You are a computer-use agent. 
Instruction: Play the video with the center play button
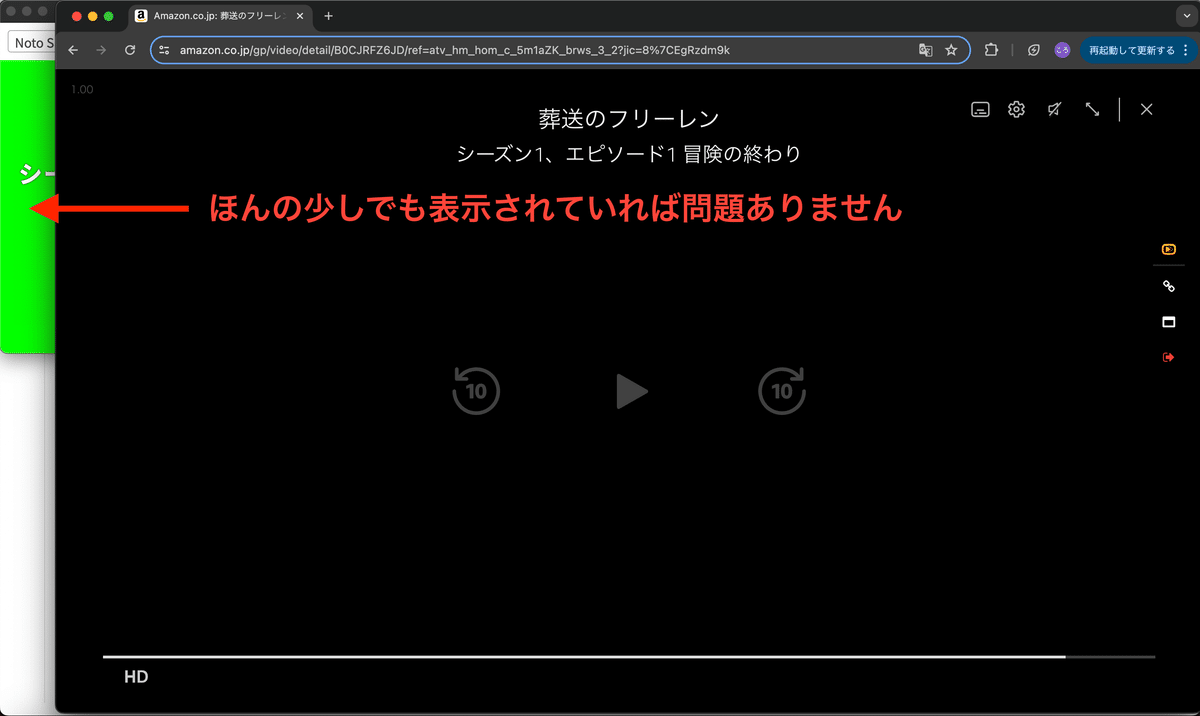coord(632,391)
